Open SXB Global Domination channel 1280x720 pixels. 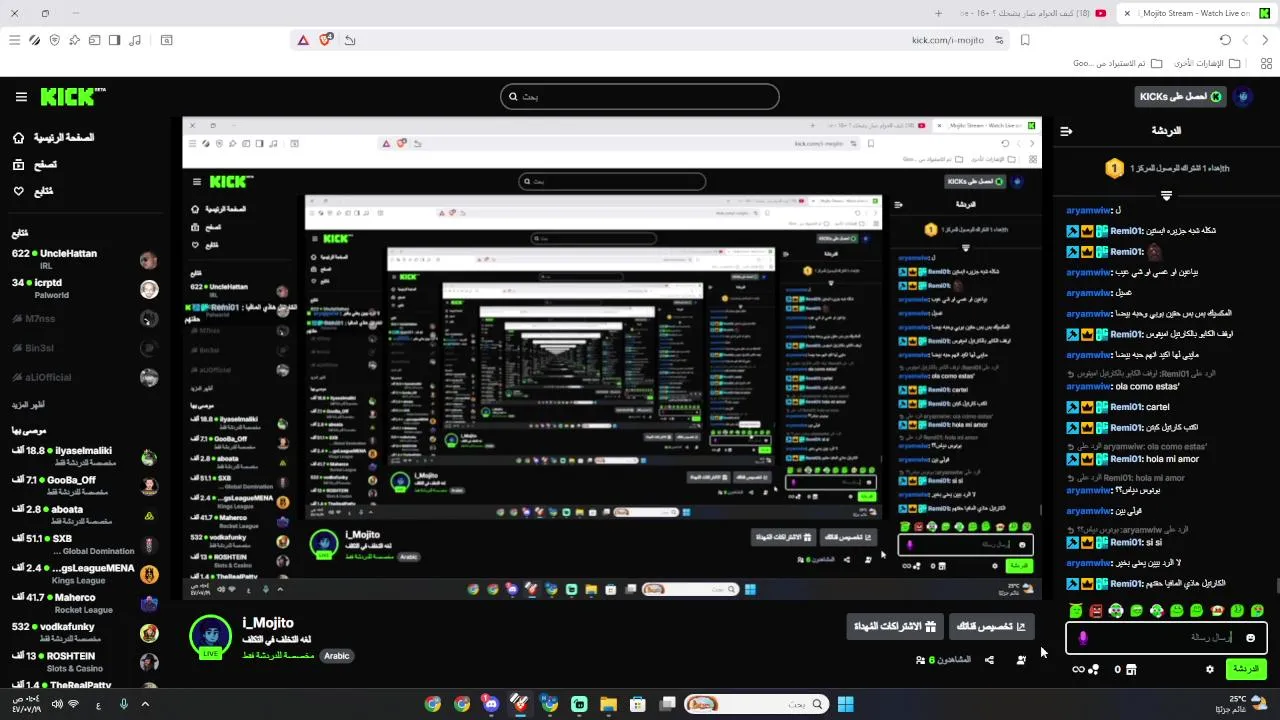pos(85,544)
